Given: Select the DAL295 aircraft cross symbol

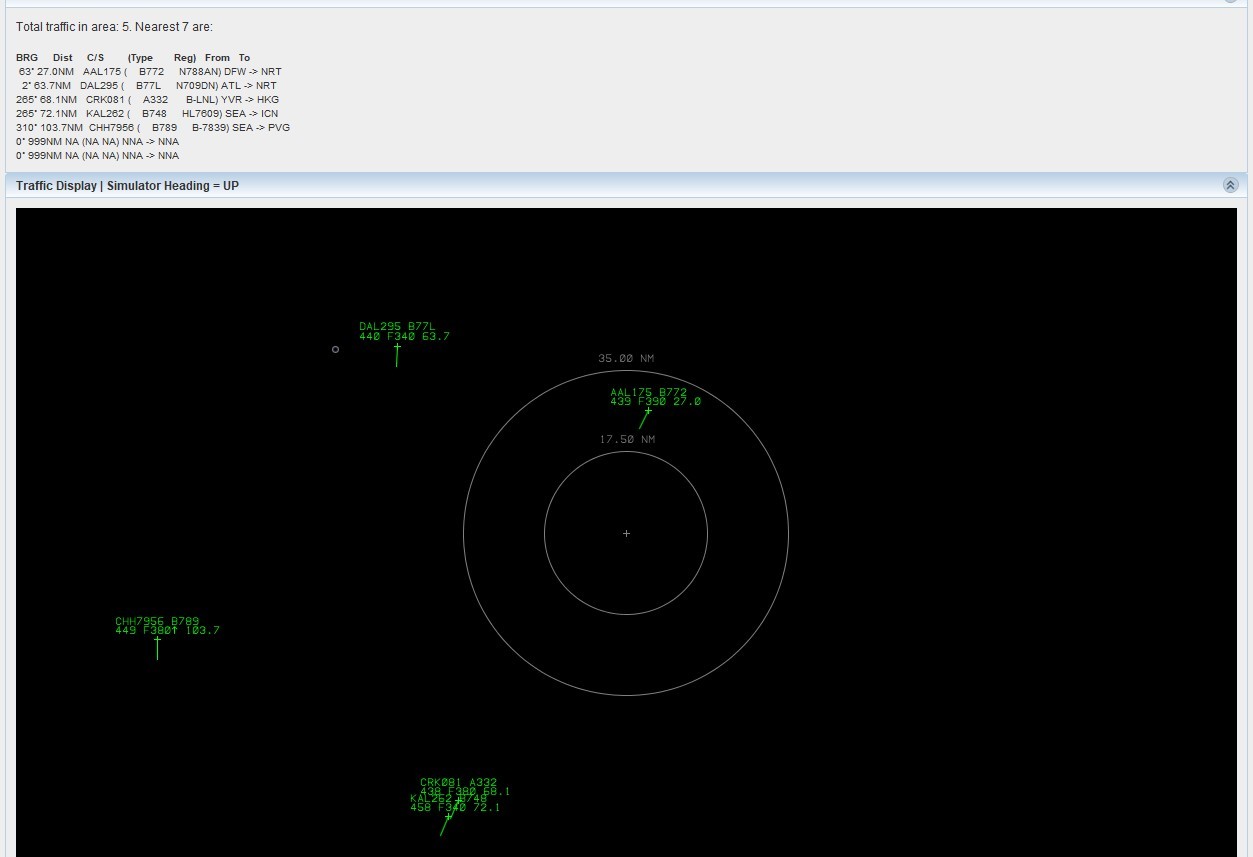Looking at the screenshot, I should tap(397, 347).
